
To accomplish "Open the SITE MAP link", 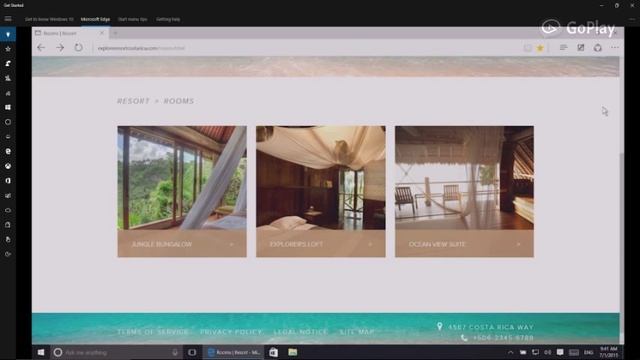I will [x=357, y=332].
